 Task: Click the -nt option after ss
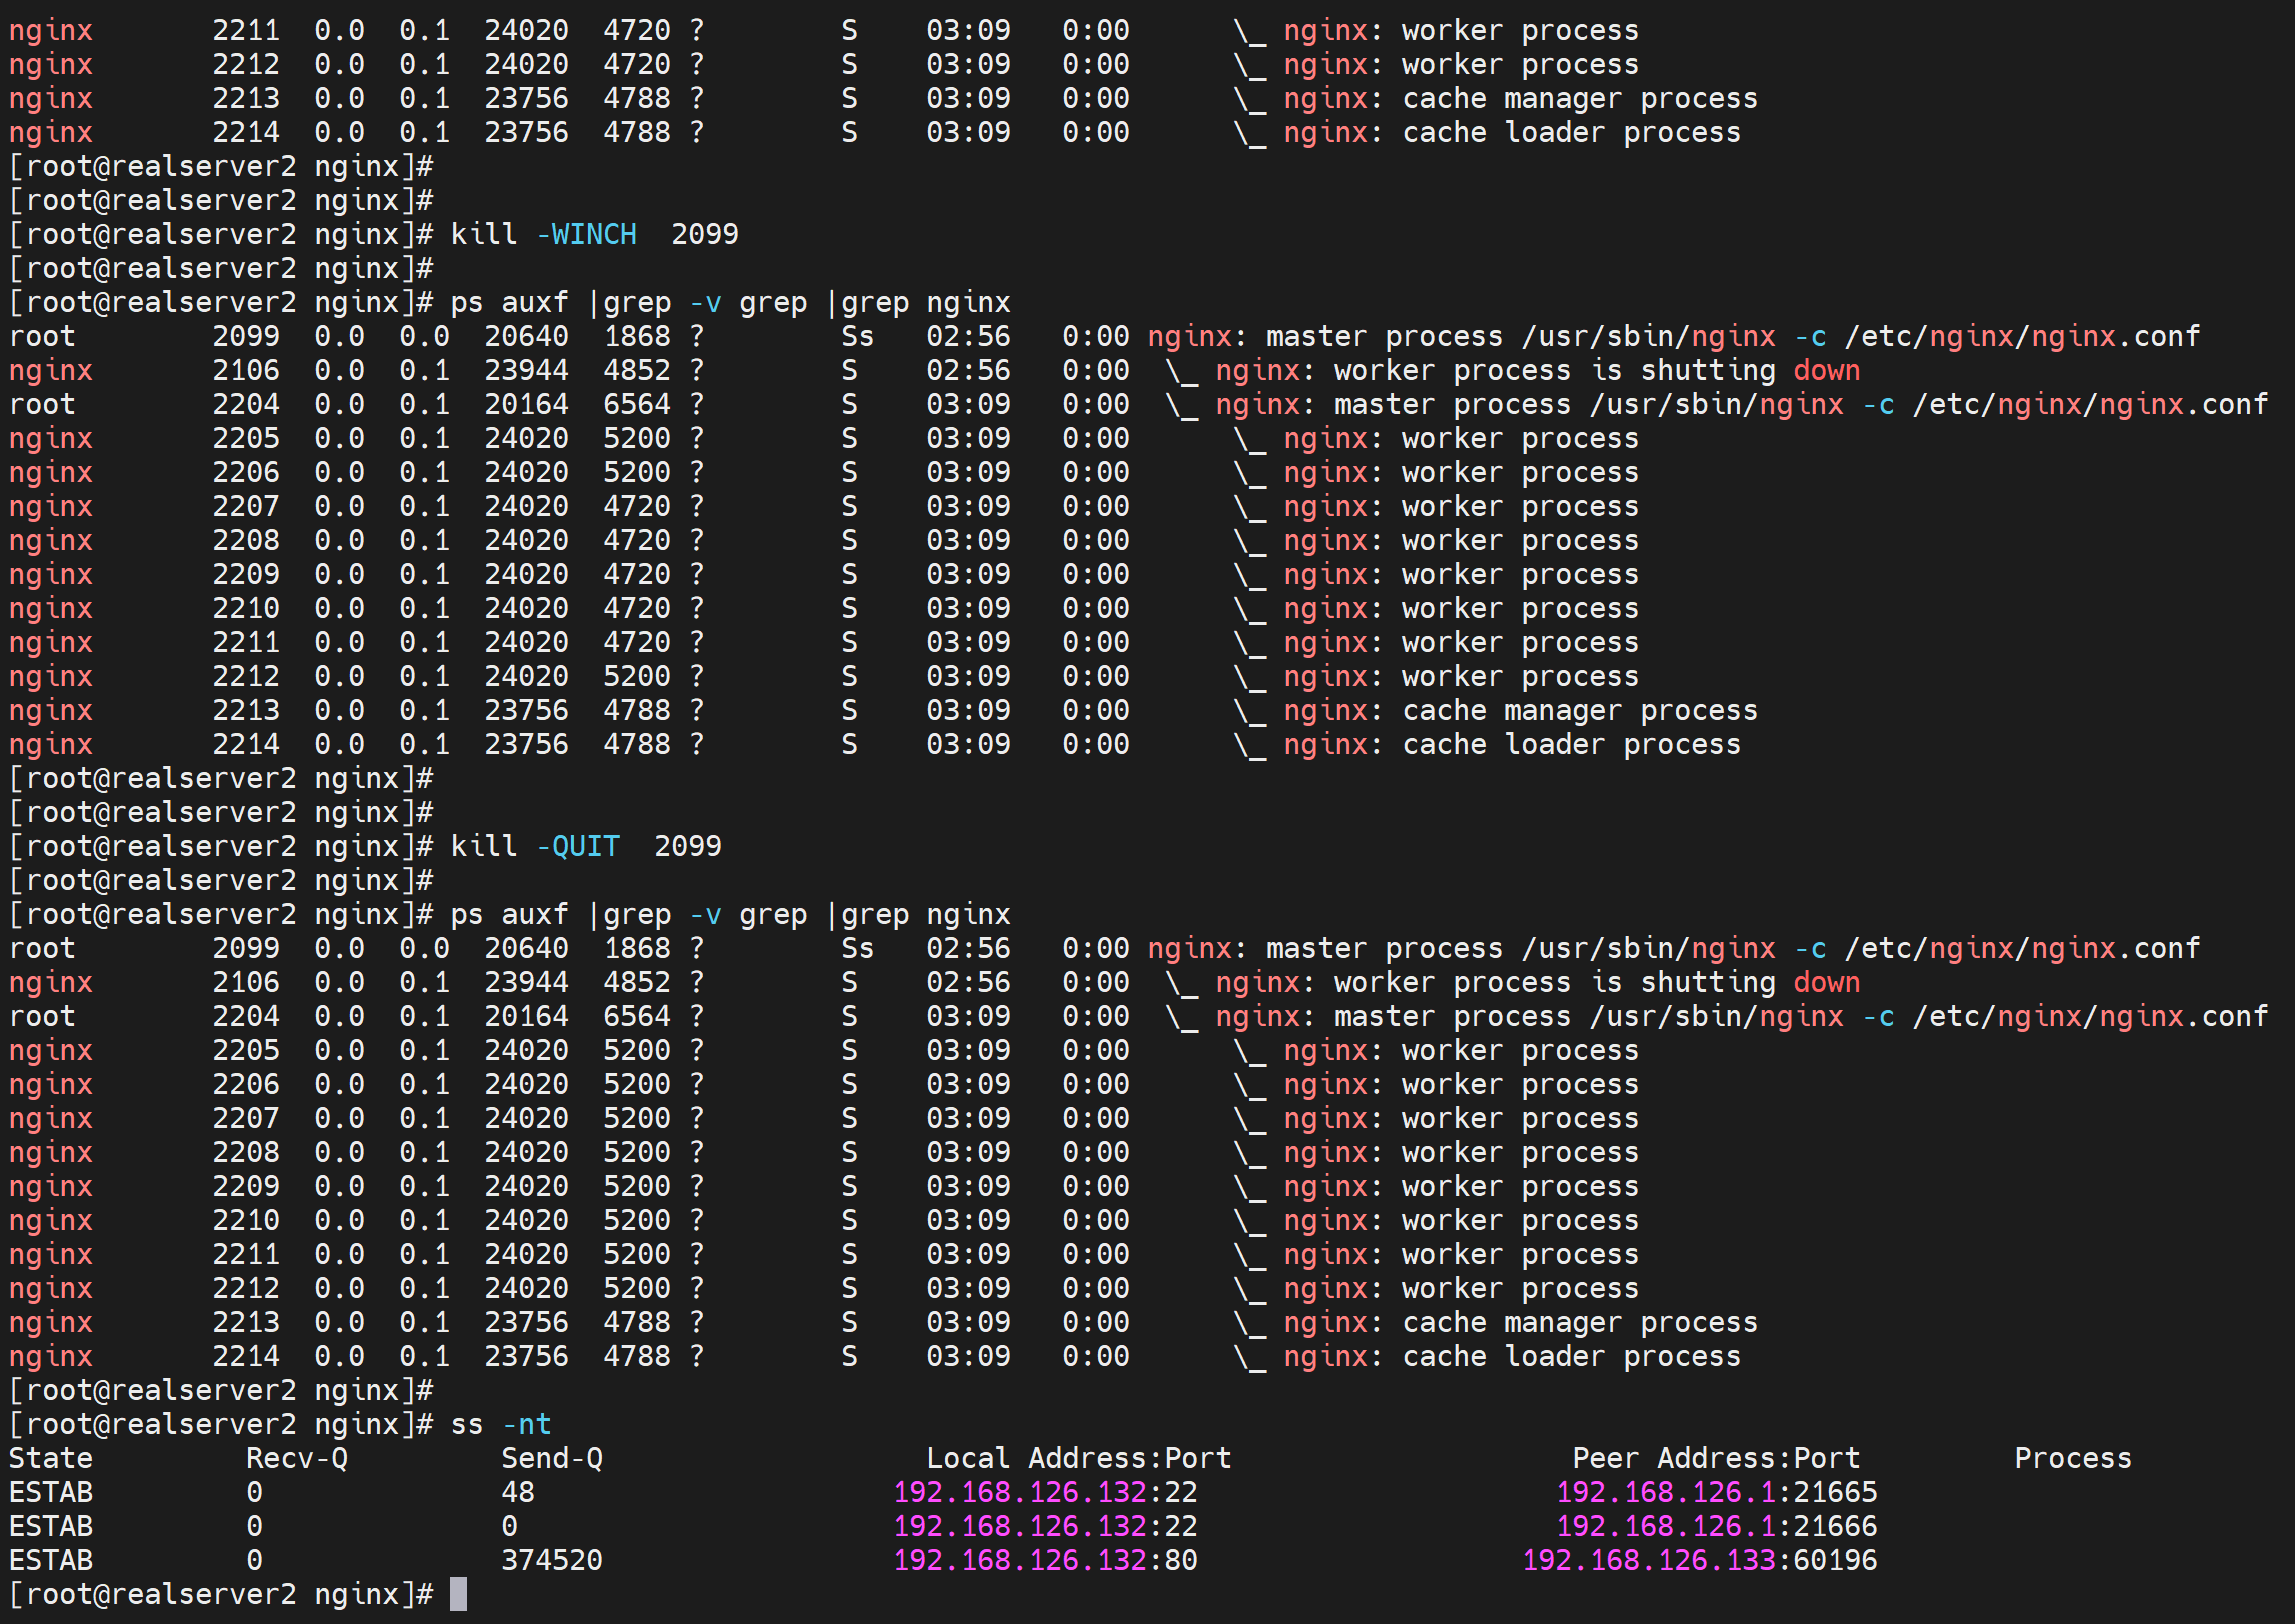click(526, 1424)
